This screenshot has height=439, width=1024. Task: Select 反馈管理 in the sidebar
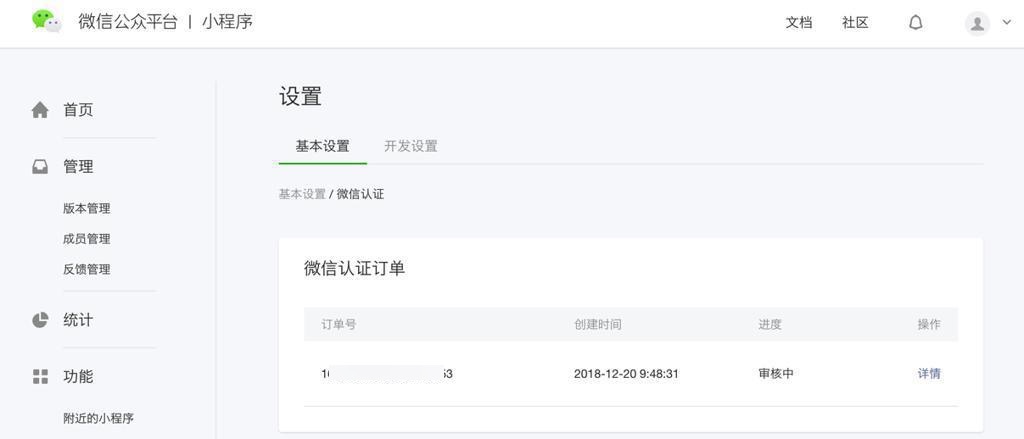(x=86, y=269)
